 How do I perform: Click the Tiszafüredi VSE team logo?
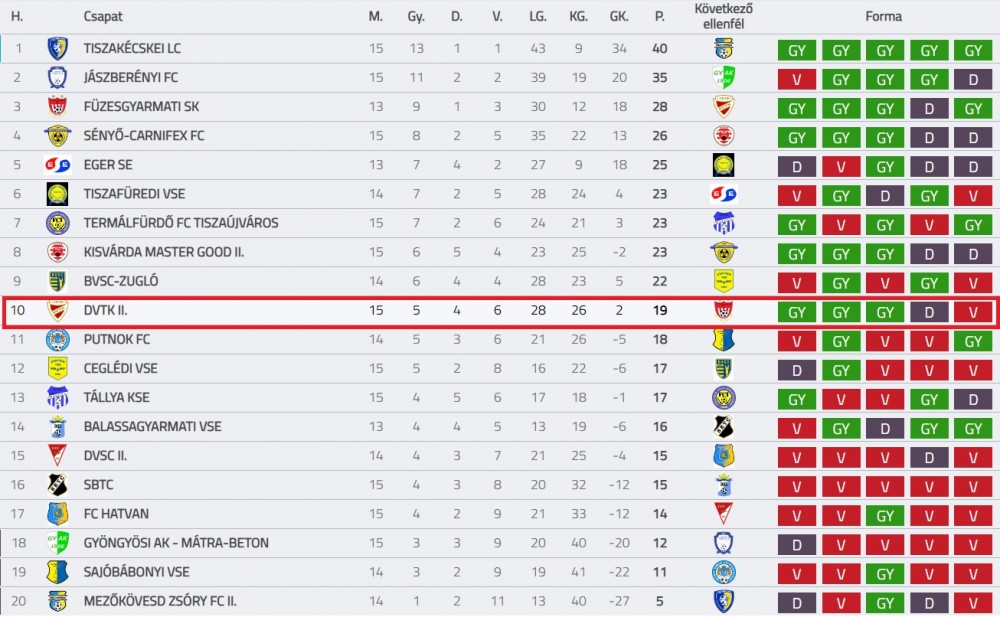tap(57, 194)
